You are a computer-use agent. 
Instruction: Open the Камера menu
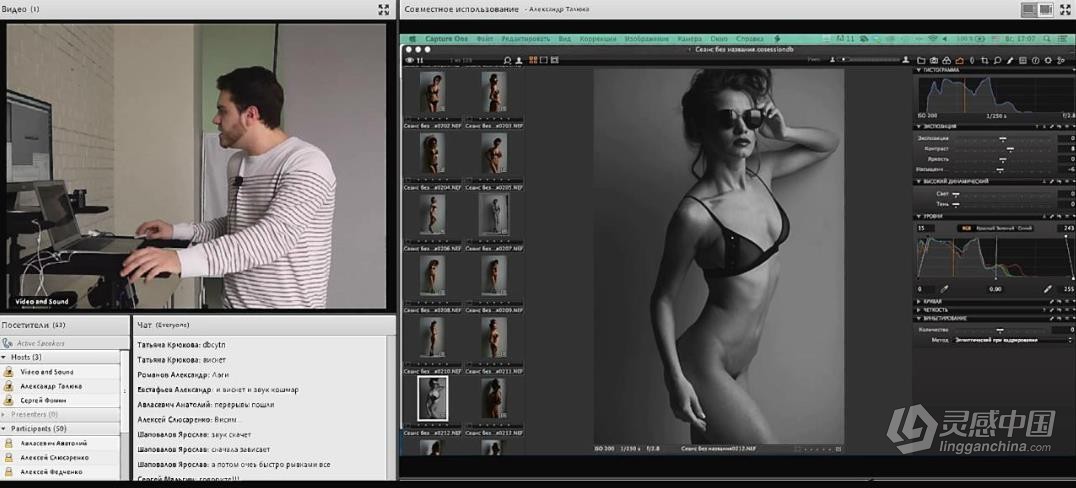pyautogui.click(x=689, y=39)
